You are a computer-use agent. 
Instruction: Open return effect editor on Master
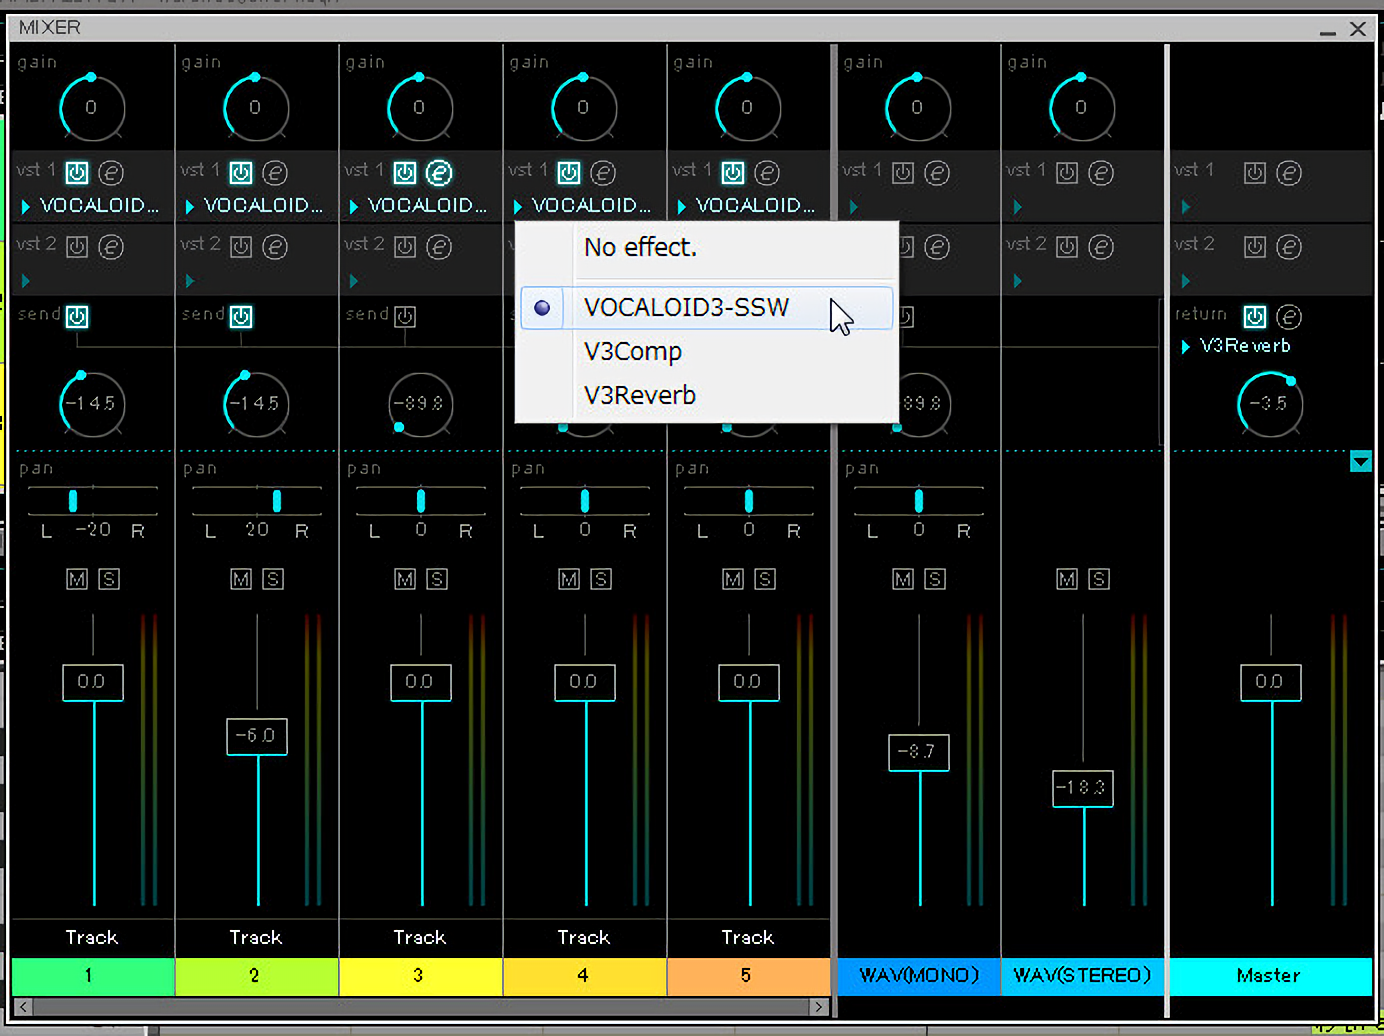[1289, 317]
